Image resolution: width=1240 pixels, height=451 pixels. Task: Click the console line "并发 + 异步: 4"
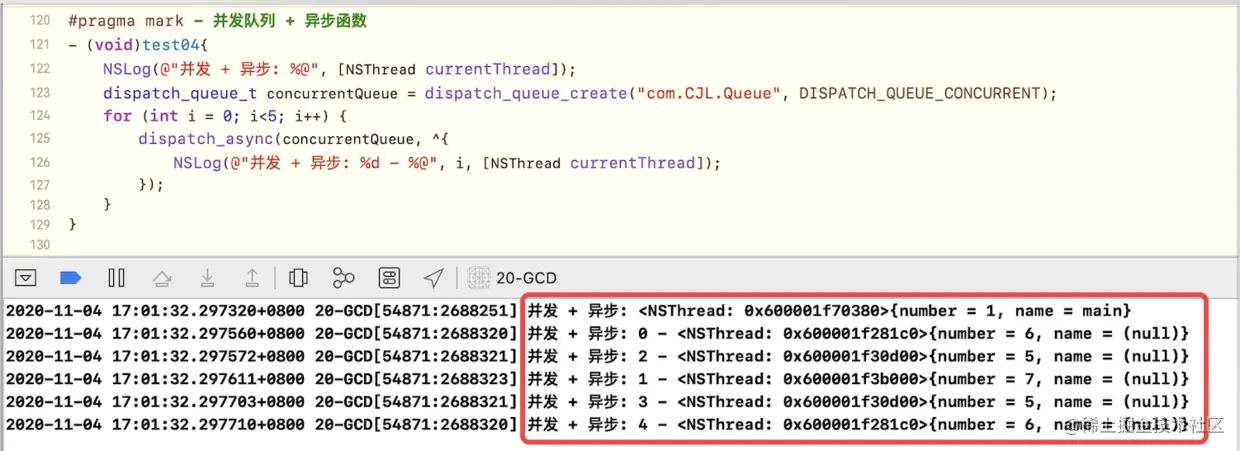click(x=597, y=425)
